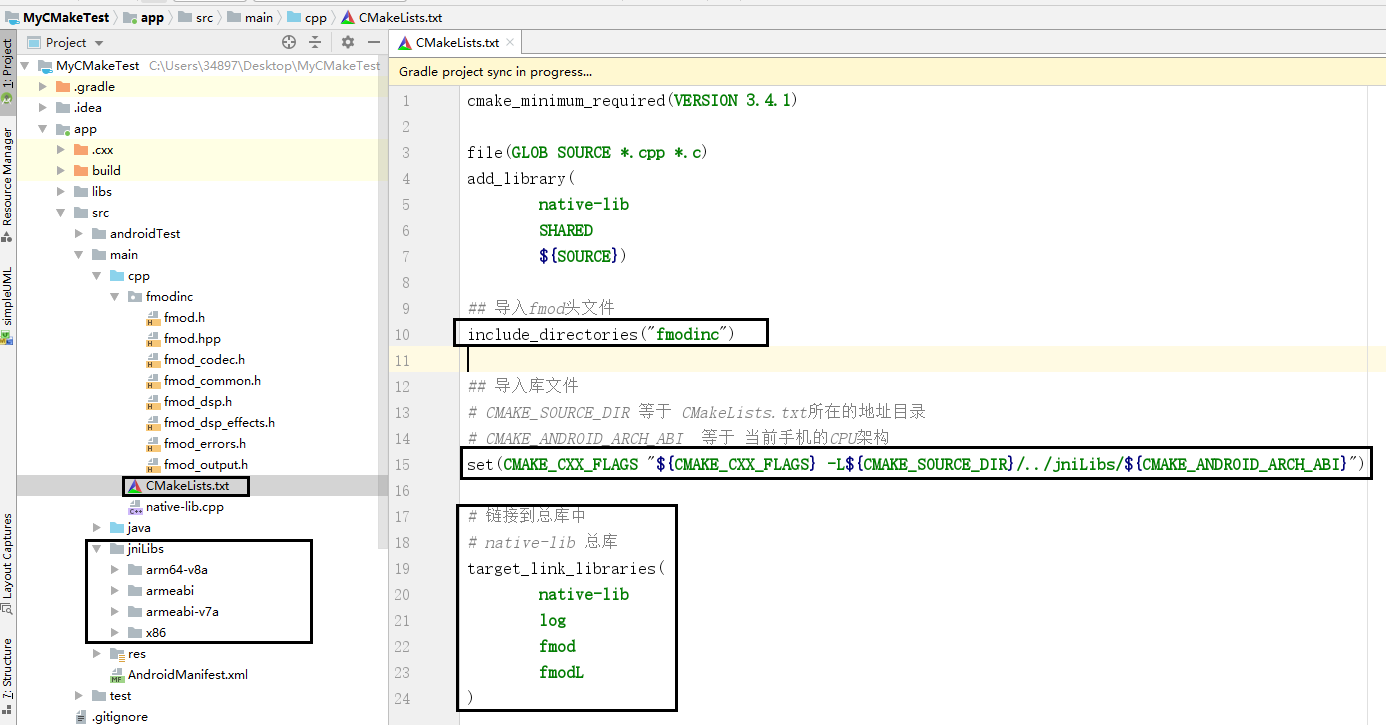Open the Resource Manager side tab

8,184
